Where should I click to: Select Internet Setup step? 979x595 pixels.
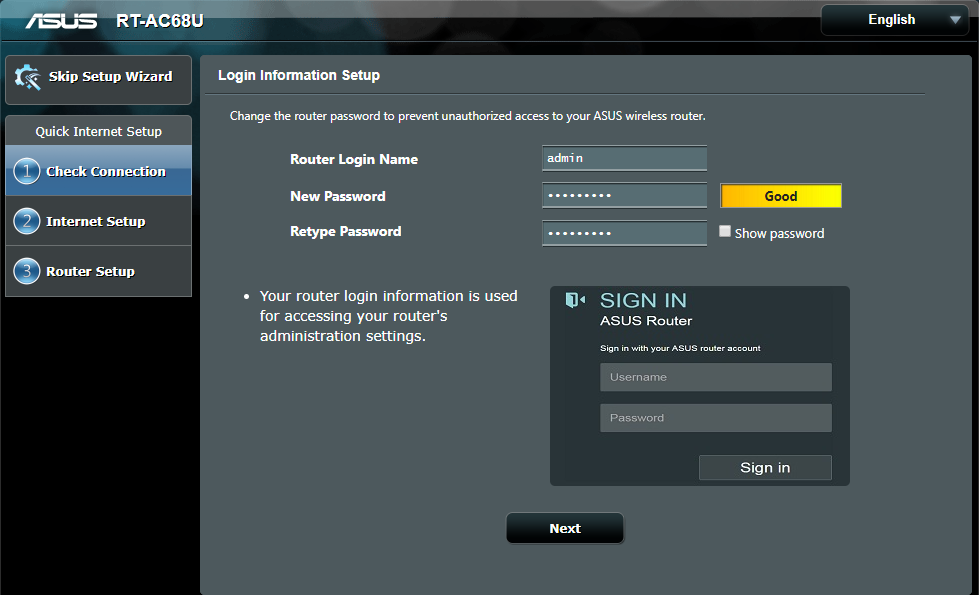tap(99, 221)
